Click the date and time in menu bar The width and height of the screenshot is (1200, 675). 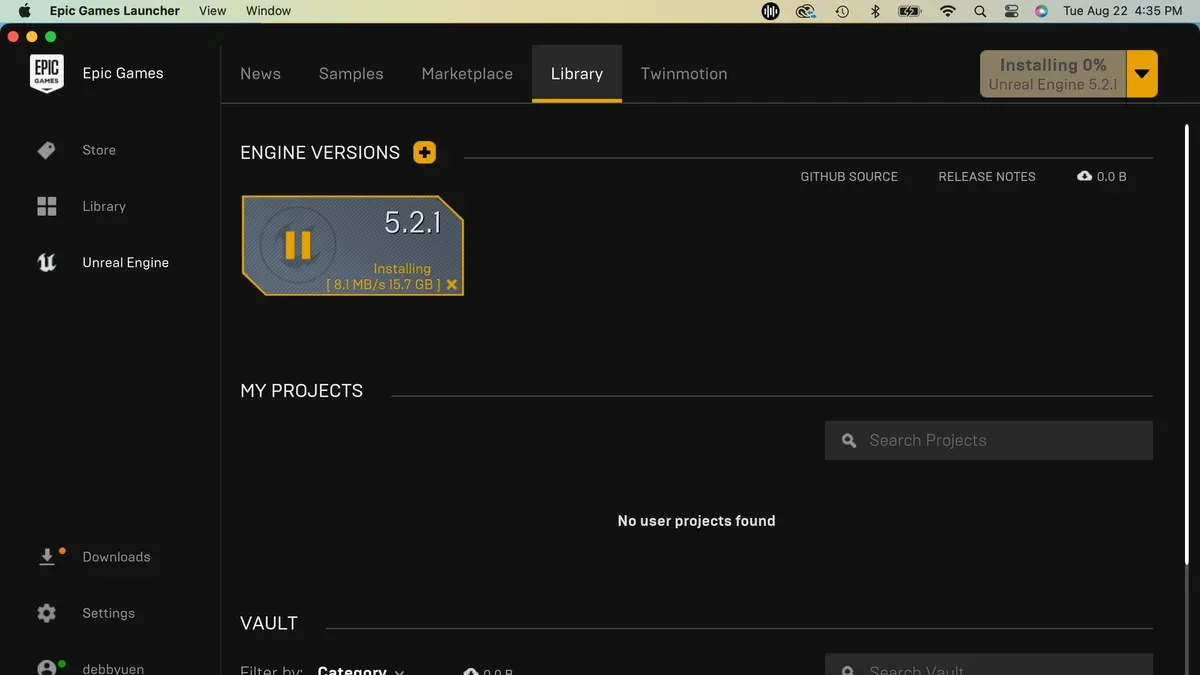(x=1122, y=11)
